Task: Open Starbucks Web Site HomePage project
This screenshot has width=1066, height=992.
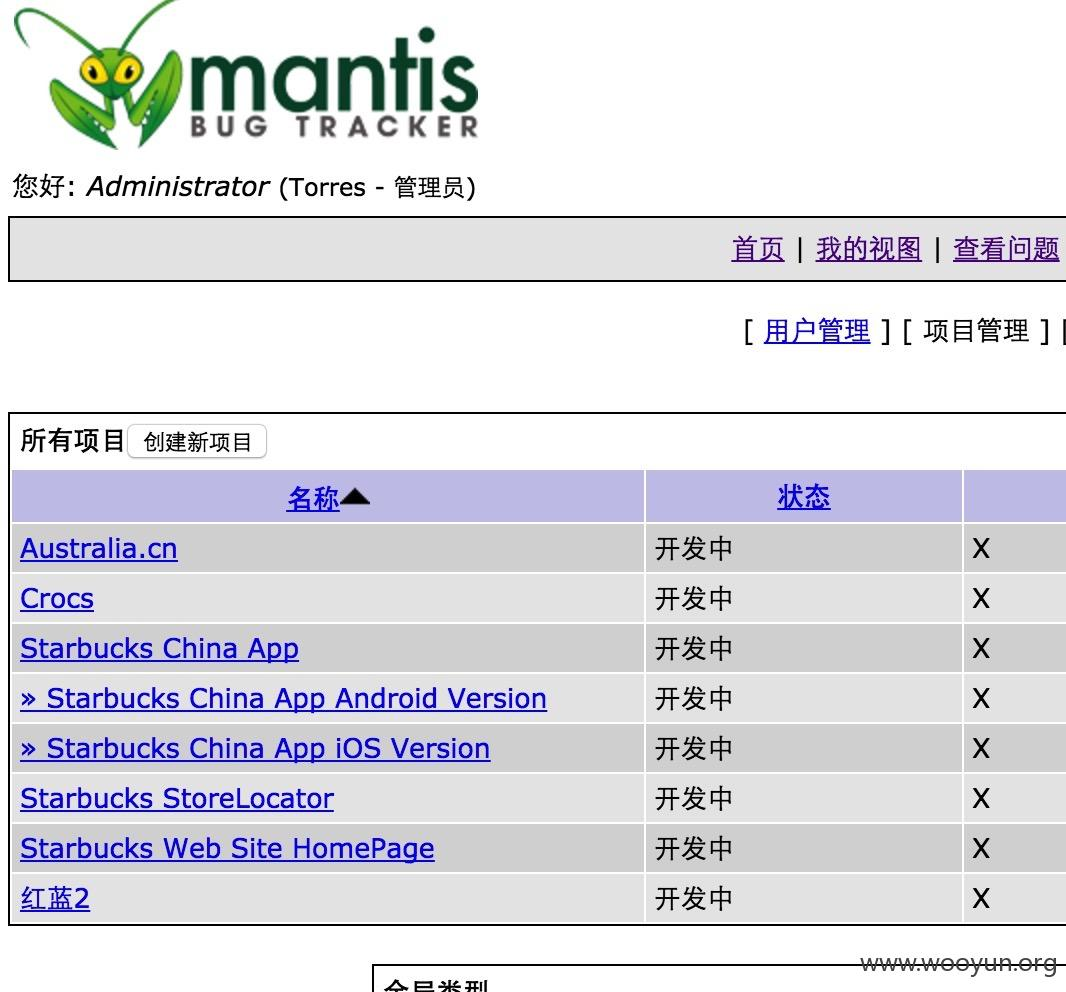Action: click(x=227, y=849)
